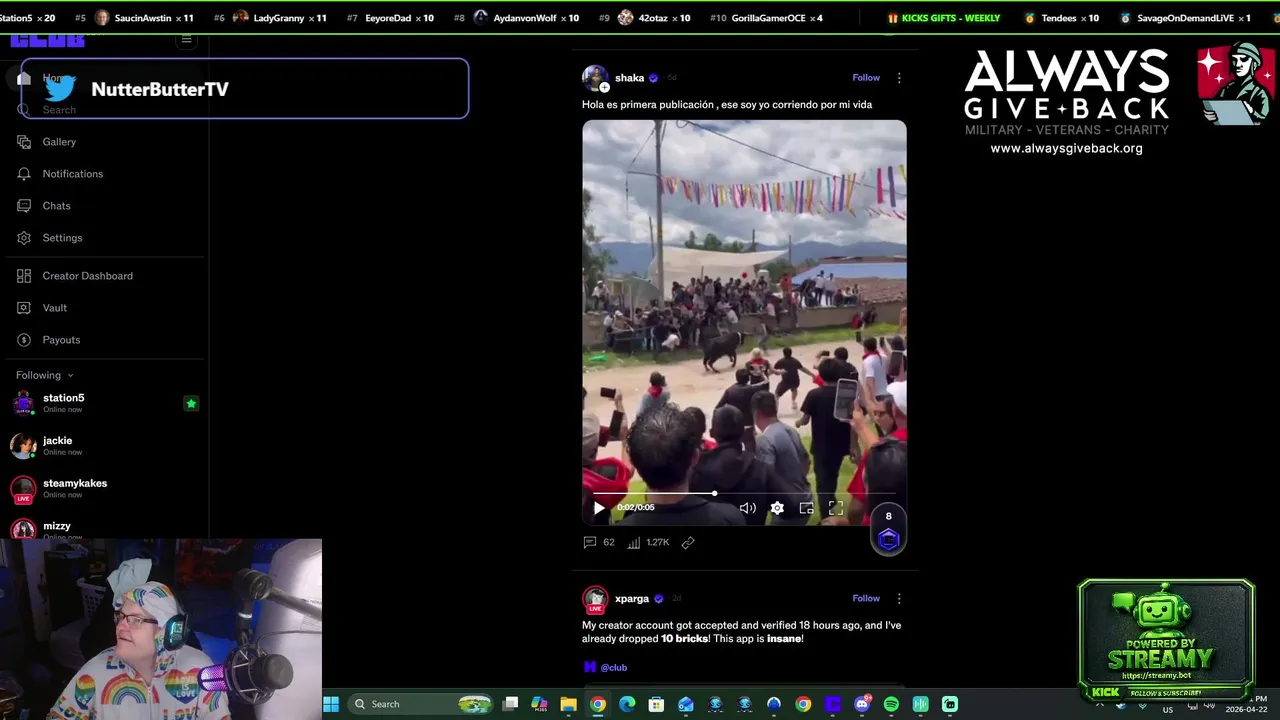Switch to active Chrome taskbar icon
The width and height of the screenshot is (1280, 720).
[x=597, y=704]
